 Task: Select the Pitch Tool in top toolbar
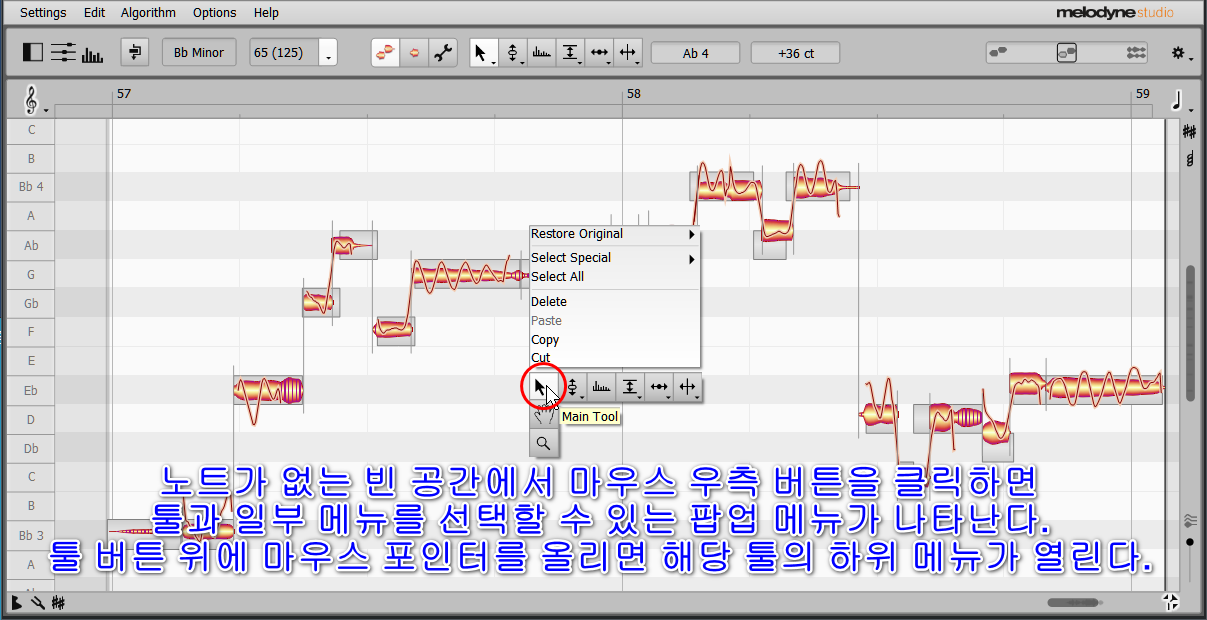tap(513, 53)
